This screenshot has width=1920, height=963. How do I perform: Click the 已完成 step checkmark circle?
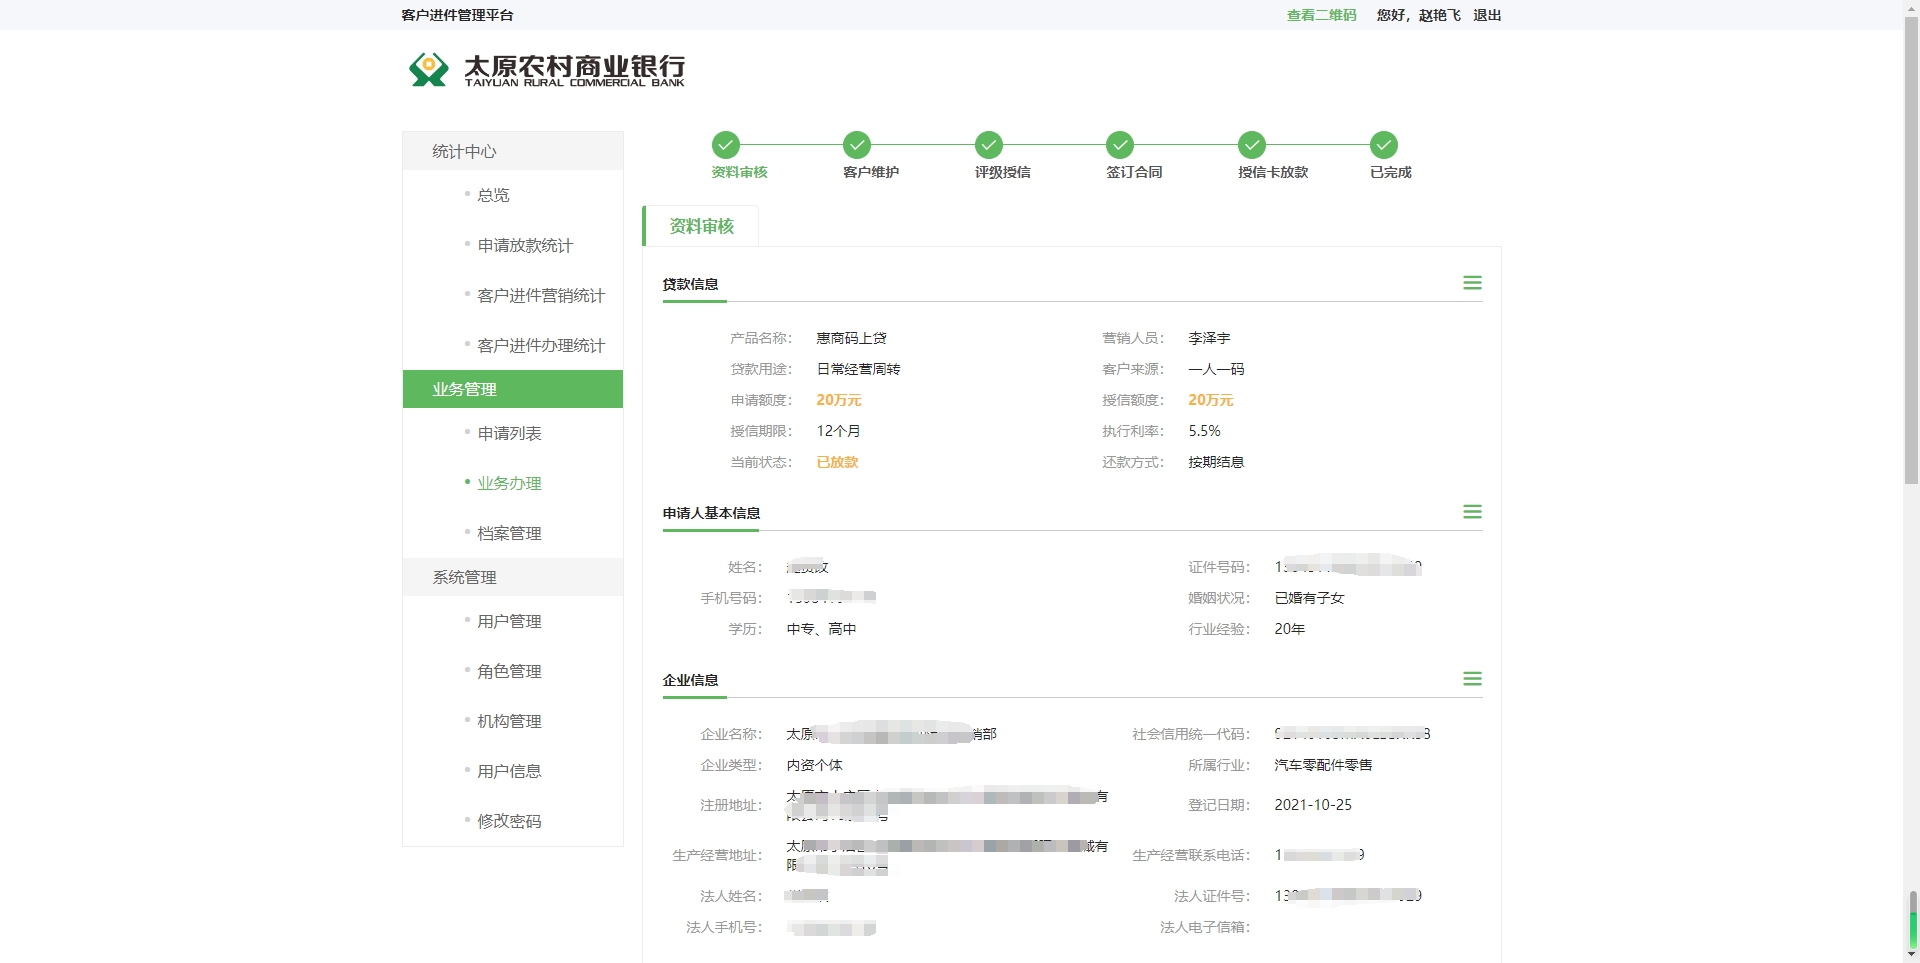click(1384, 145)
